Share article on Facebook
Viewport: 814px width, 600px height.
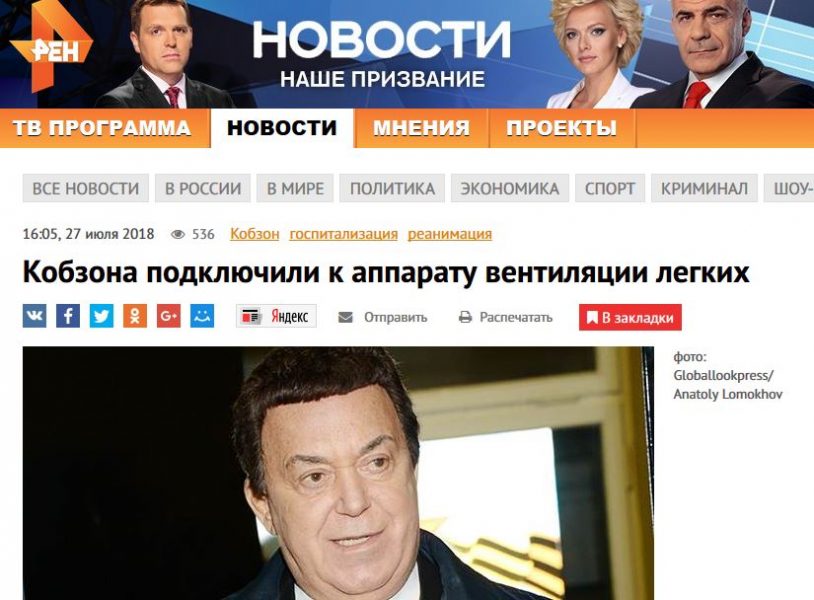click(x=68, y=316)
